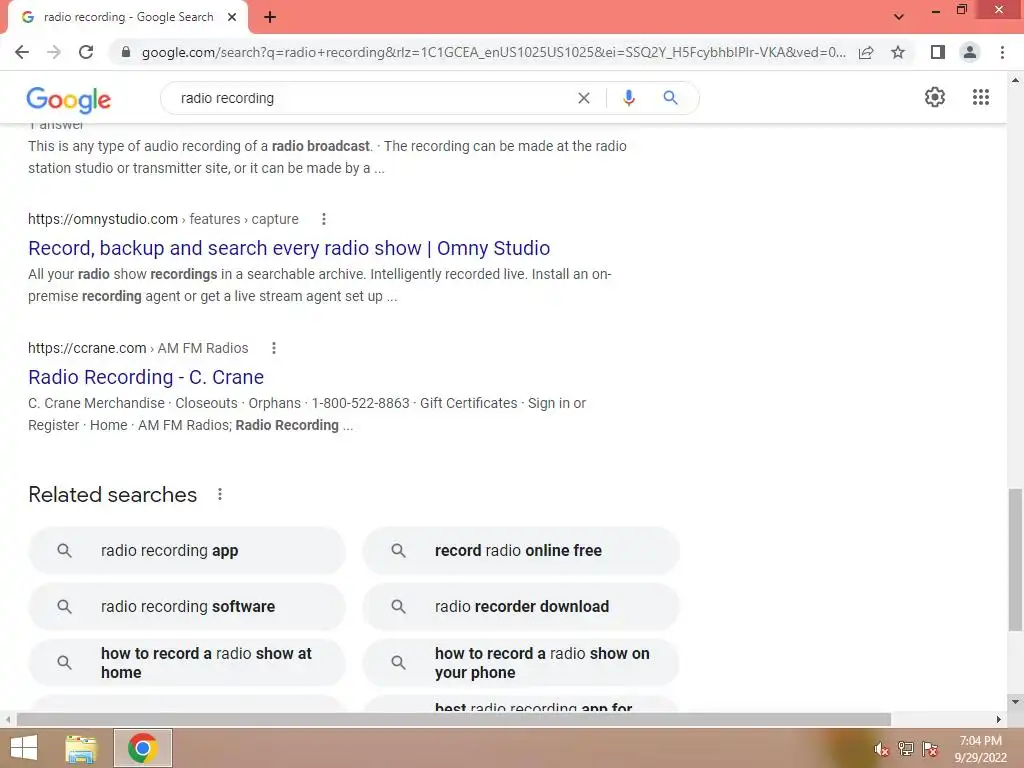Open Chrome side panel
This screenshot has height=768, width=1024.
pos(938,52)
